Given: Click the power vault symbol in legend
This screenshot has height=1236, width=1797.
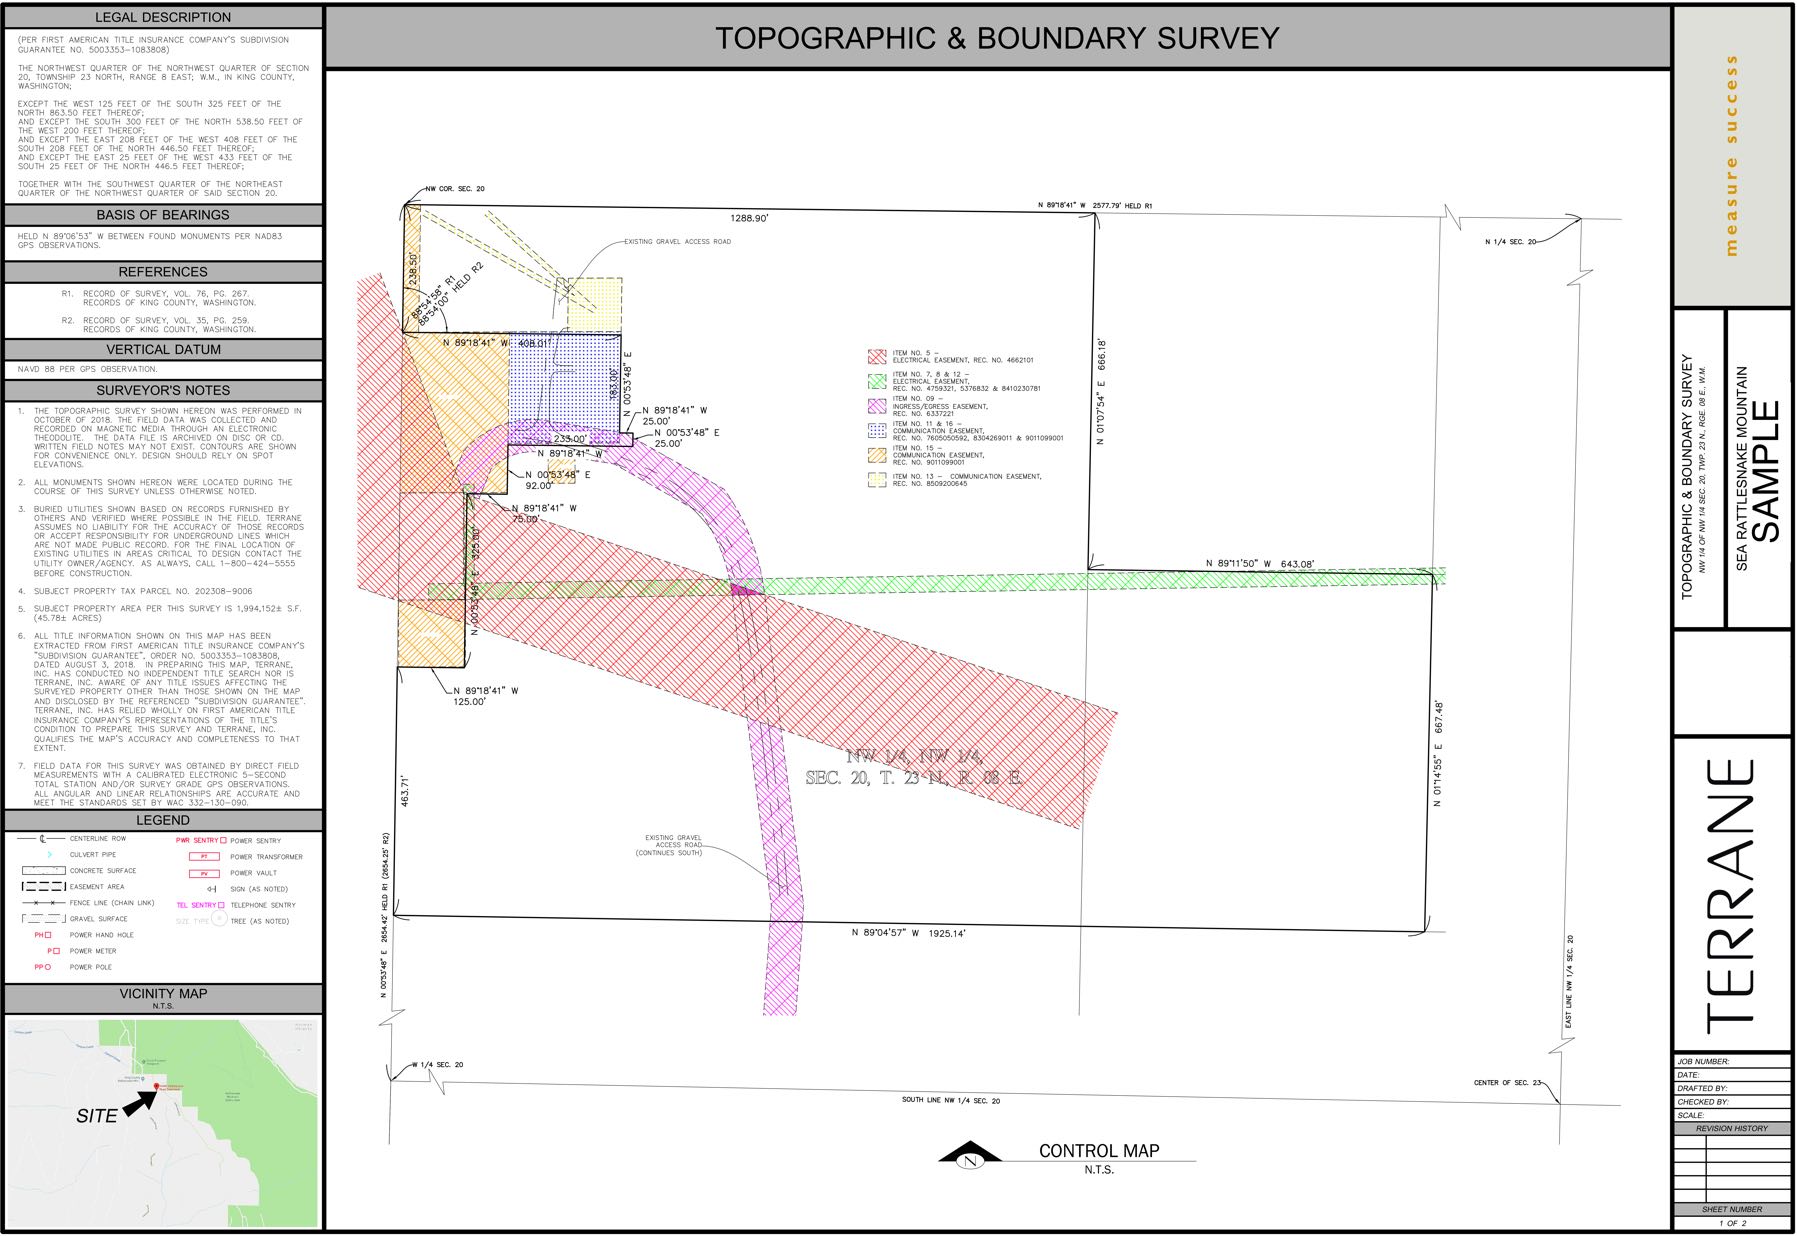Looking at the screenshot, I should click(204, 873).
